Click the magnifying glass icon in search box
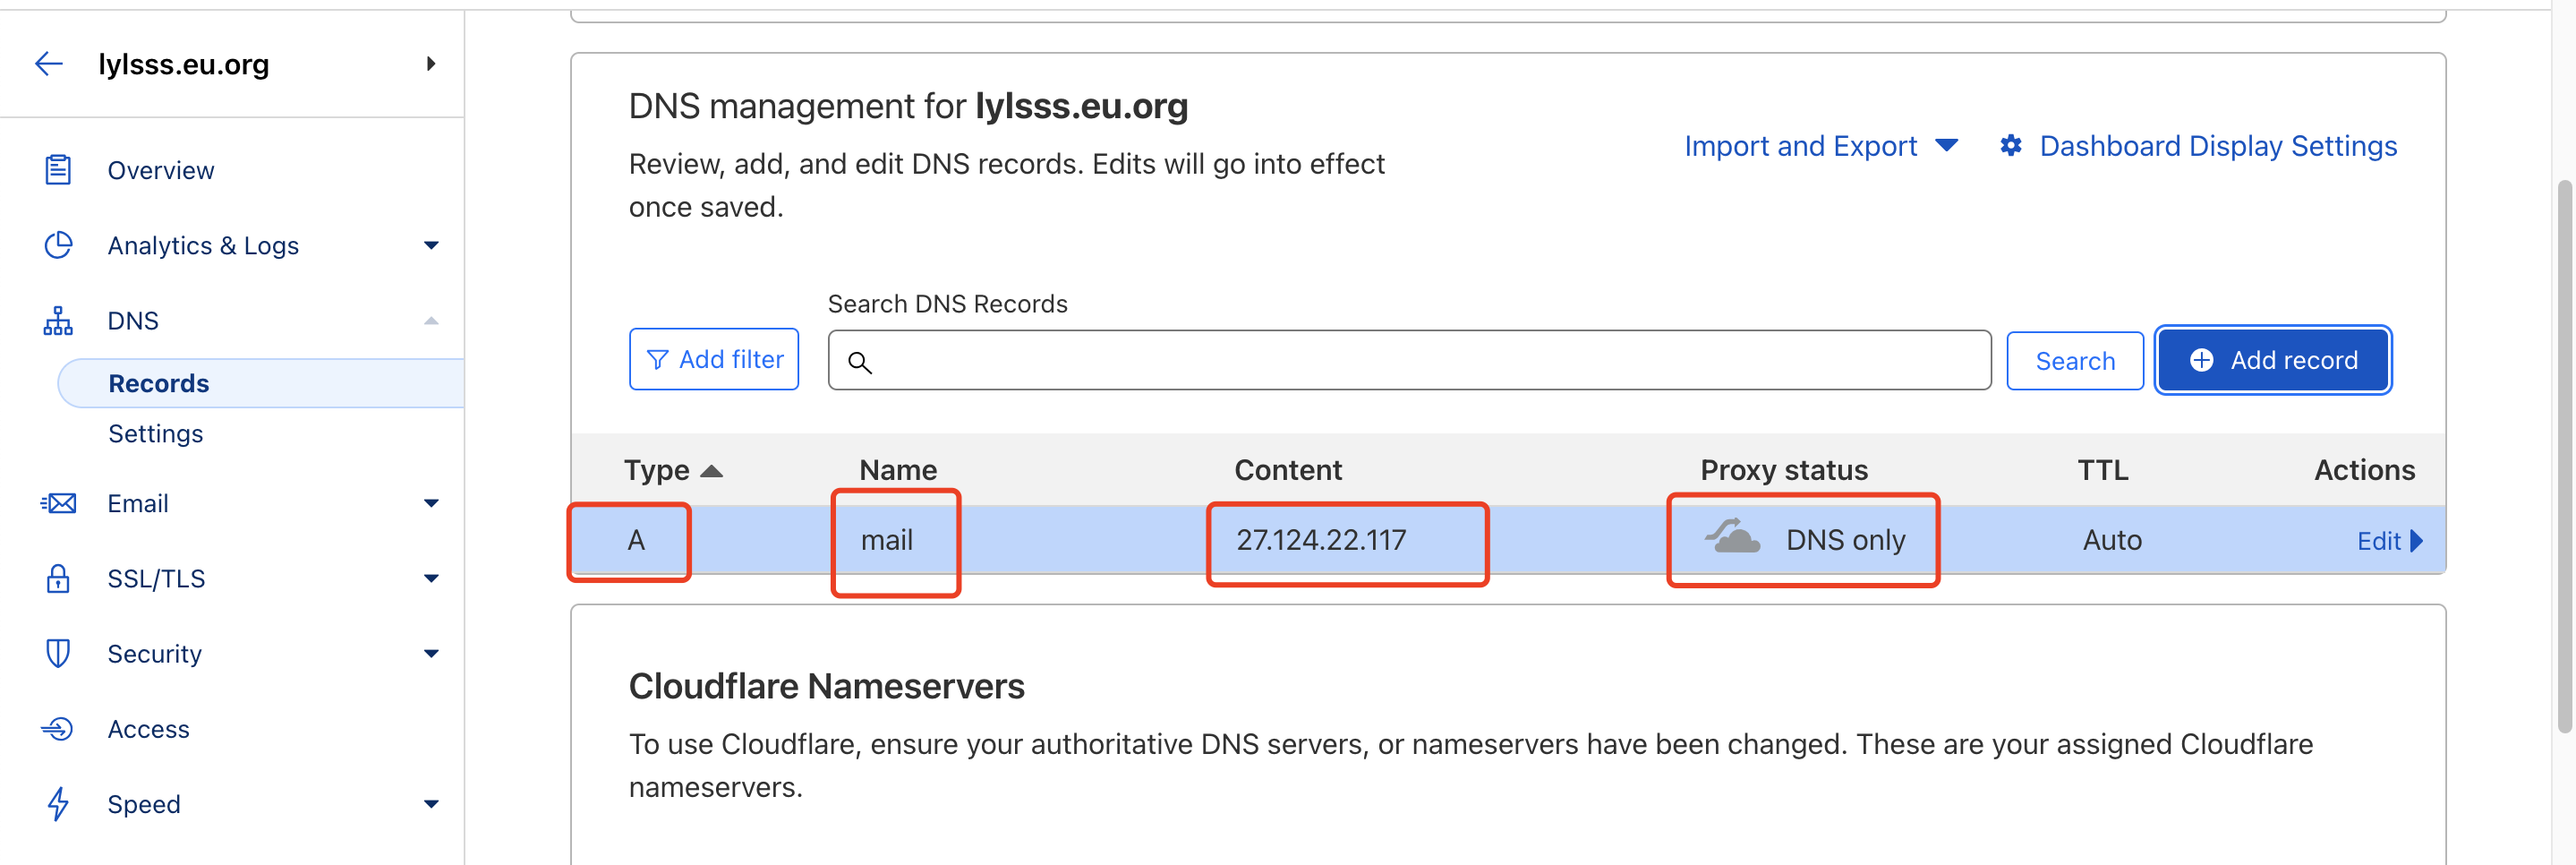Viewport: 2576px width, 865px height. click(x=860, y=362)
